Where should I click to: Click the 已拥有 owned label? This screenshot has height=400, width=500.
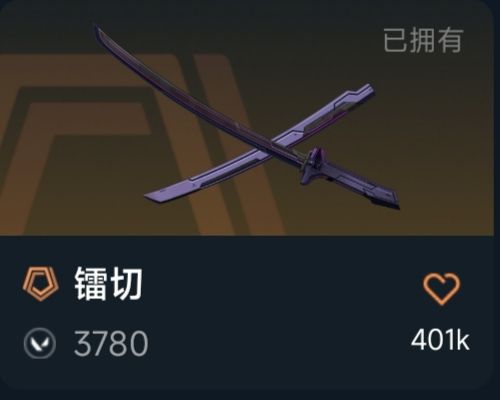tap(423, 40)
